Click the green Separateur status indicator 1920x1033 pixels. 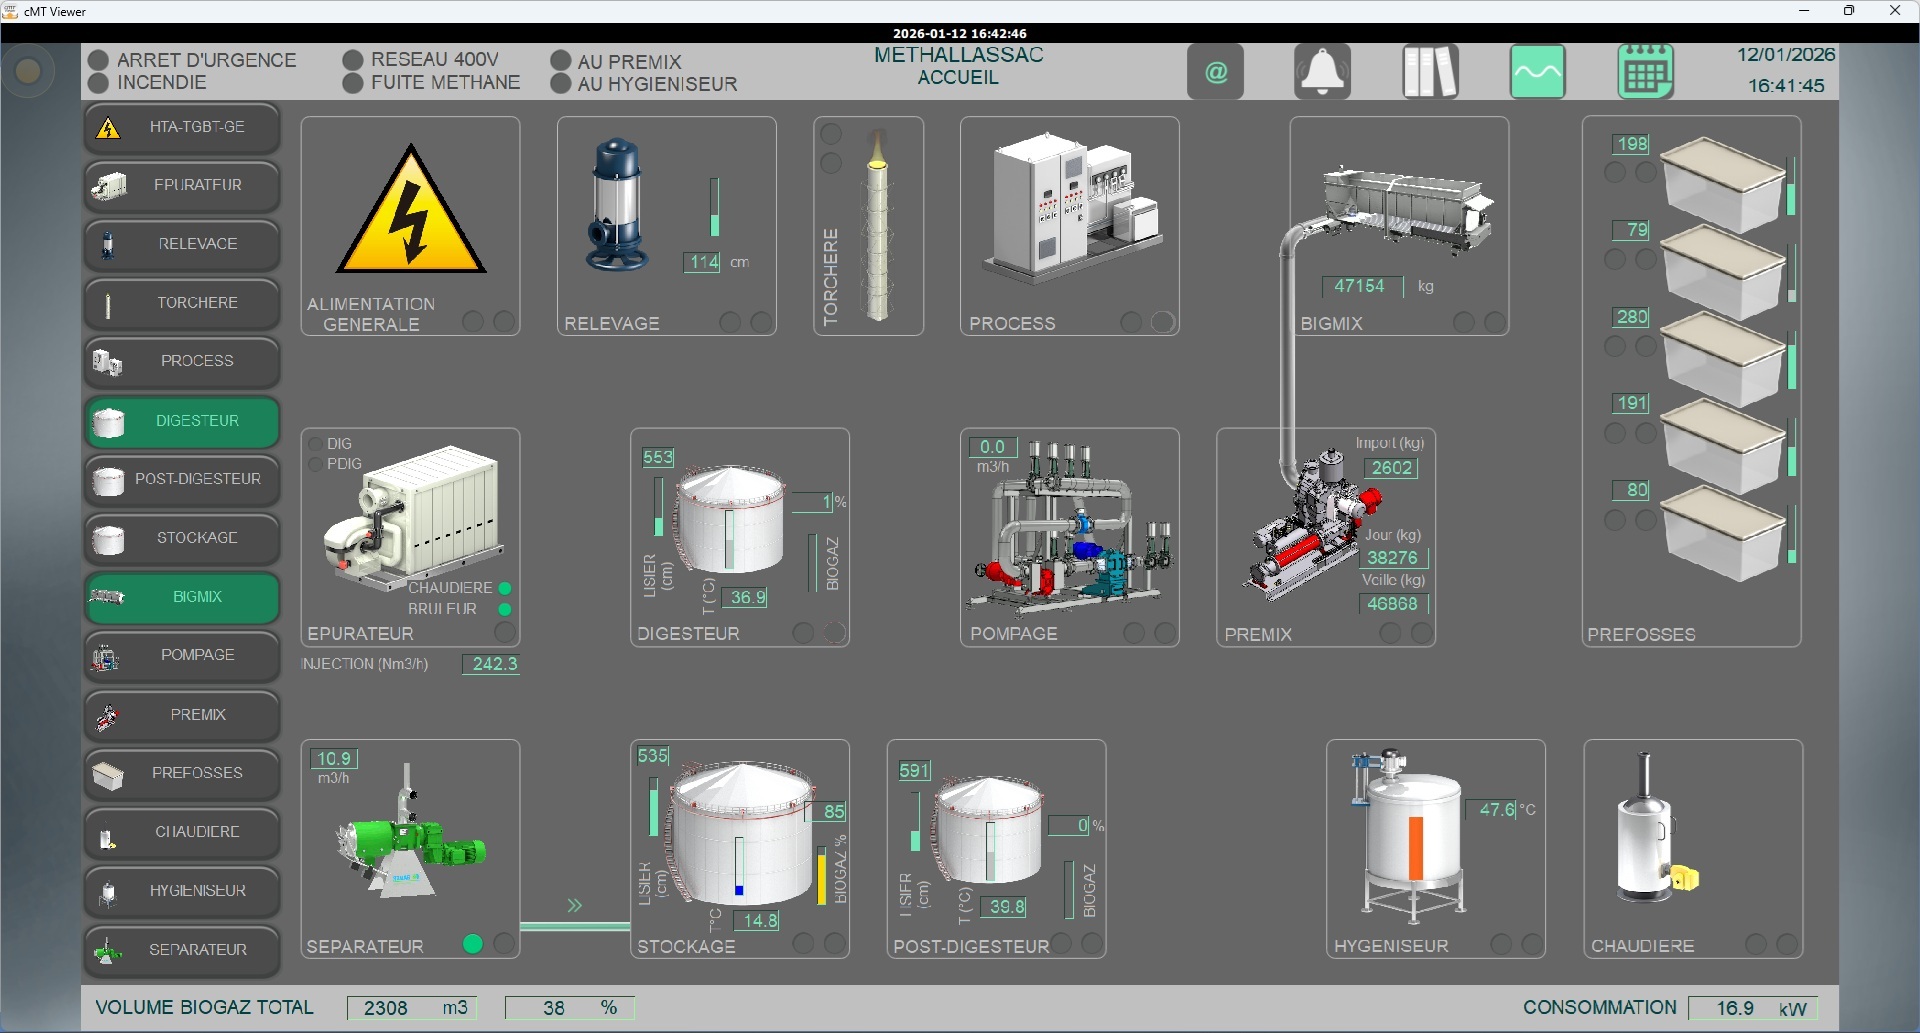473,944
